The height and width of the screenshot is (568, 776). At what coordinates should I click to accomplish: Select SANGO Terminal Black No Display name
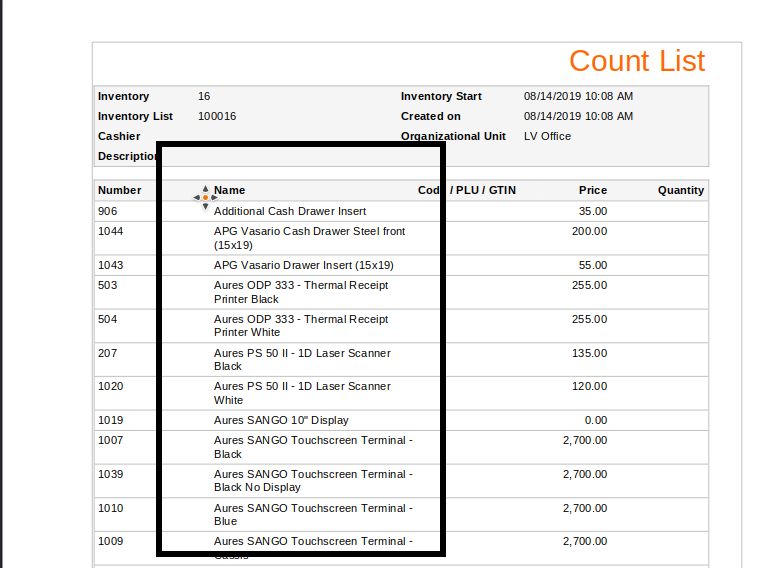pyautogui.click(x=313, y=481)
